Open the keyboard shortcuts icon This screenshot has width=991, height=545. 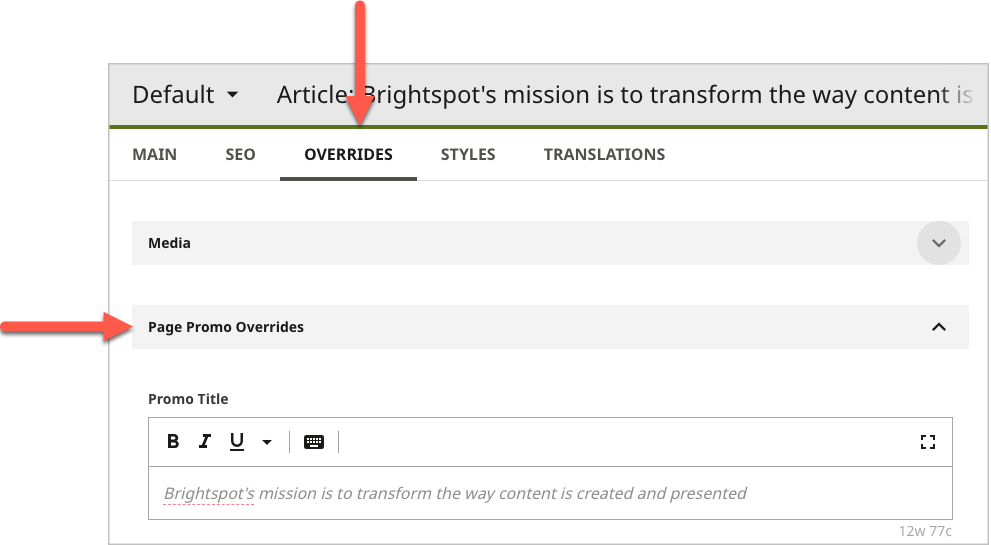click(313, 442)
